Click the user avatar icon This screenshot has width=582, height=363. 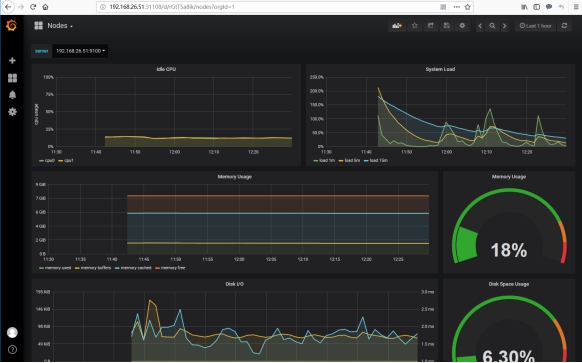tap(12, 332)
